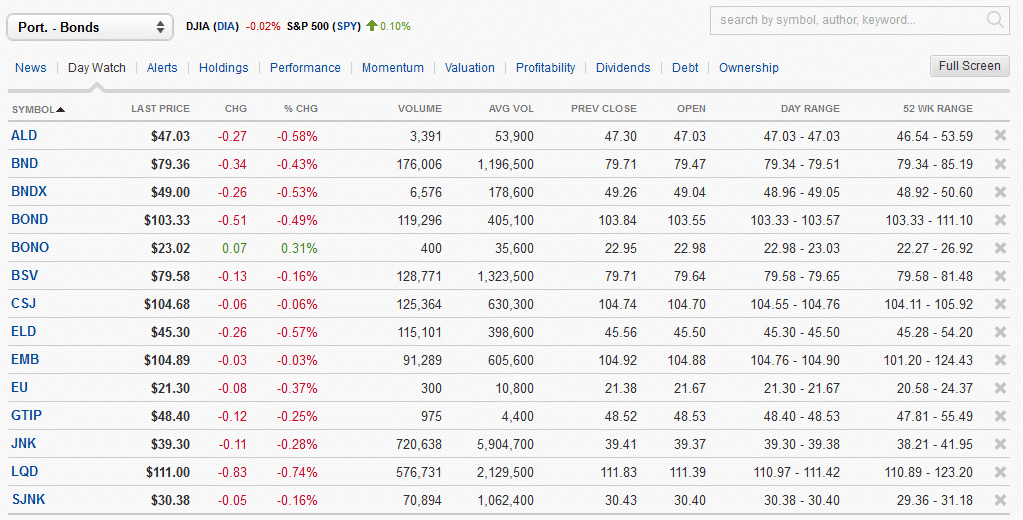Select the Momentum tab
The height and width of the screenshot is (520, 1023).
393,68
